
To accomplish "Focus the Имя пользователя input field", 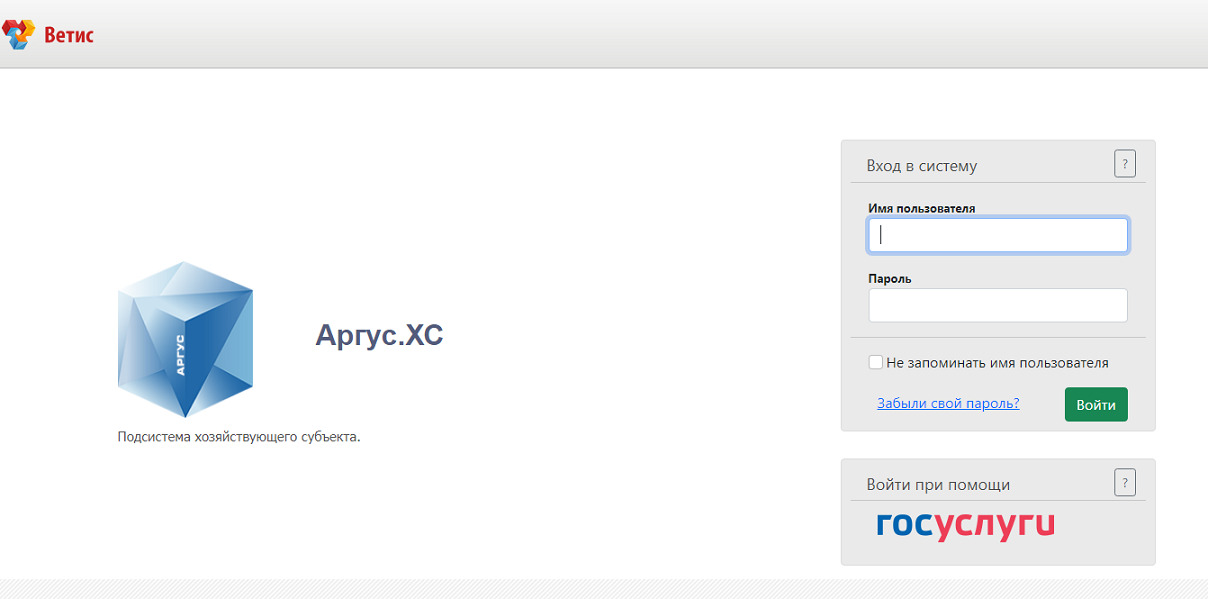I will [x=998, y=235].
